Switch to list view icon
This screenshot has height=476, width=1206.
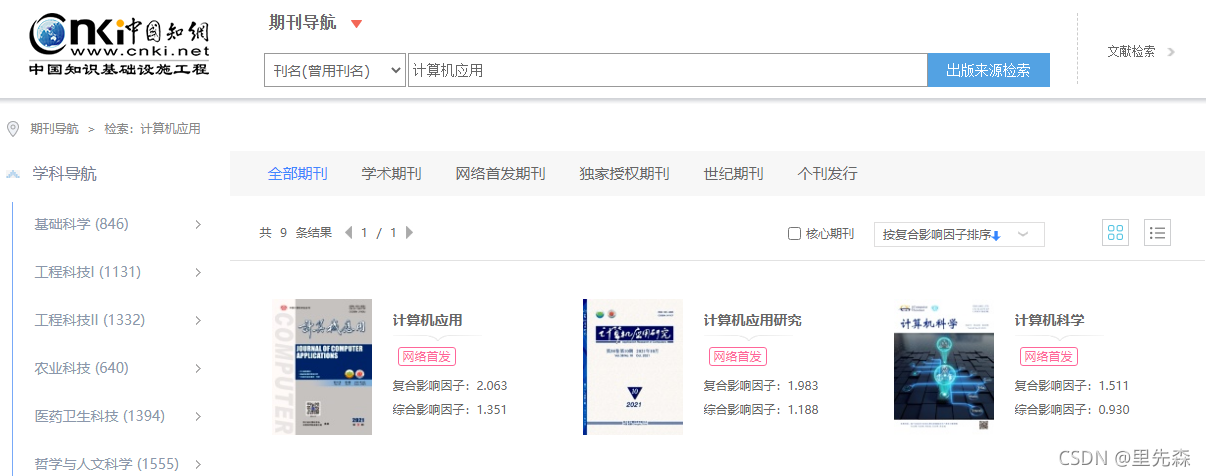click(1158, 233)
